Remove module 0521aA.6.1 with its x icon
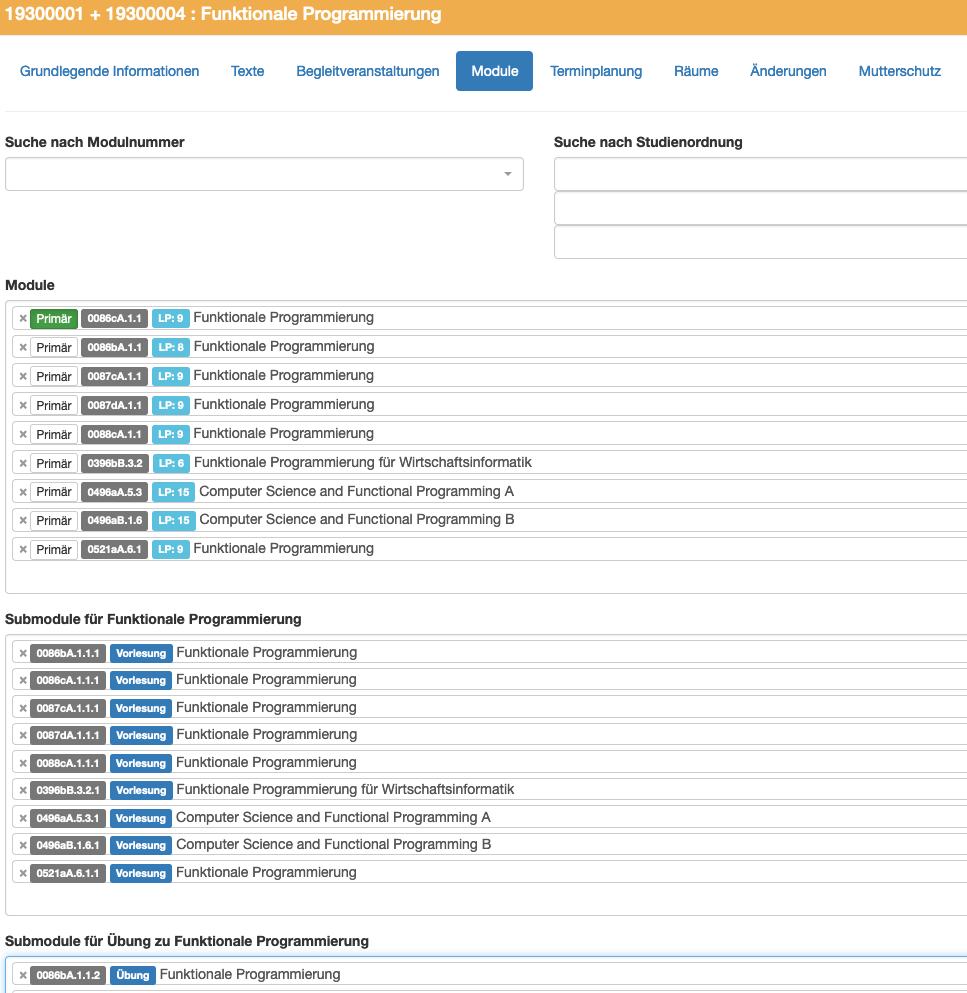This screenshot has width=967, height=993. pyautogui.click(x=23, y=550)
